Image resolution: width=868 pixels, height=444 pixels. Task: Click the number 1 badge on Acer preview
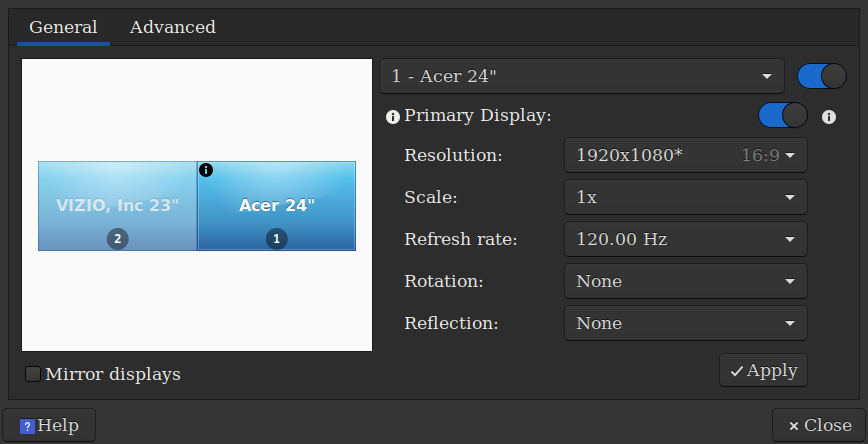(x=277, y=239)
